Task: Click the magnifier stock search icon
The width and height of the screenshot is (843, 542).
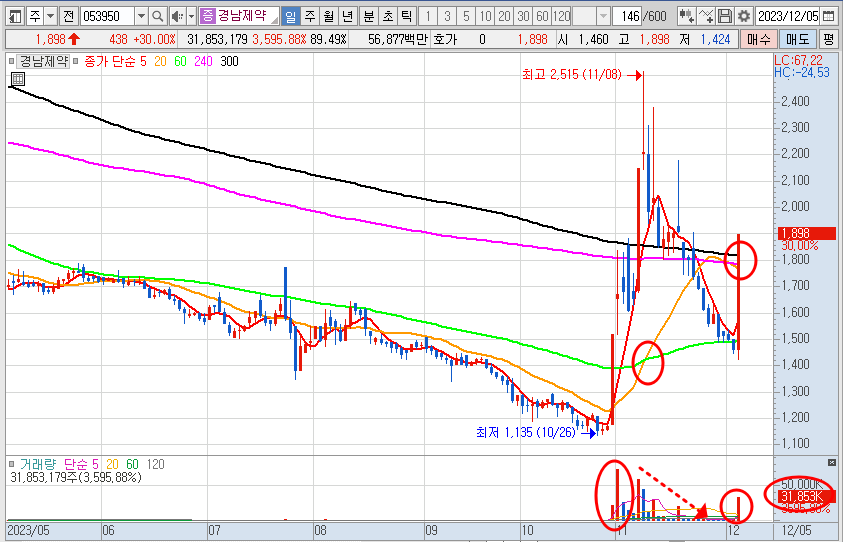Action: click(158, 16)
